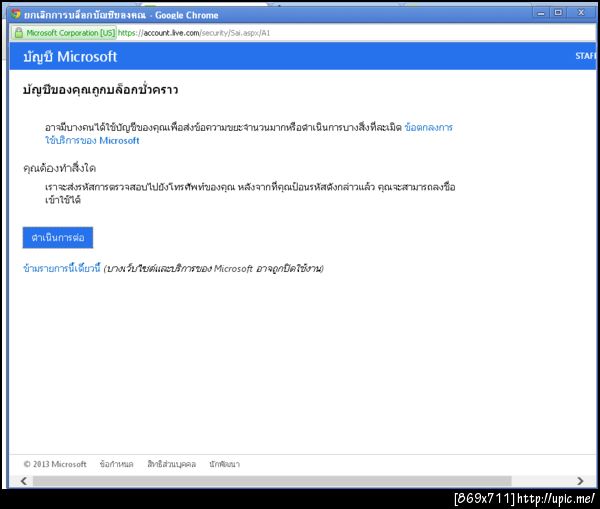Click the heading บัญชีของคุณถูกบล็อกชั่วคราว

[100, 90]
